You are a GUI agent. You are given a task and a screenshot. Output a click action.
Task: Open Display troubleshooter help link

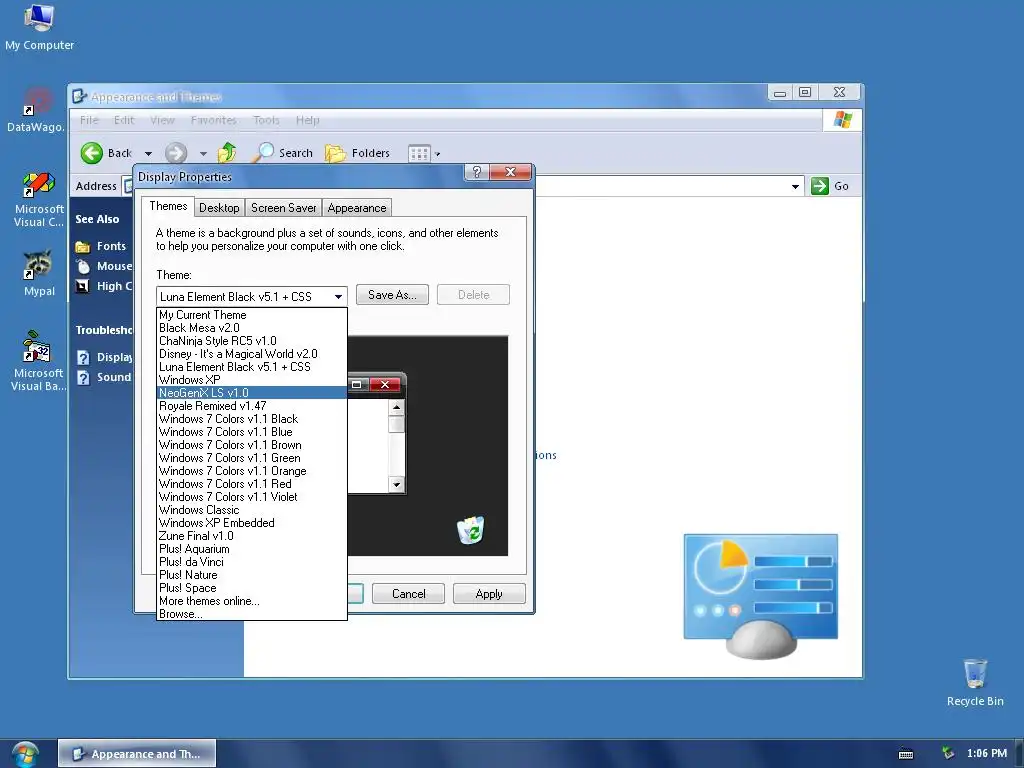[x=104, y=357]
